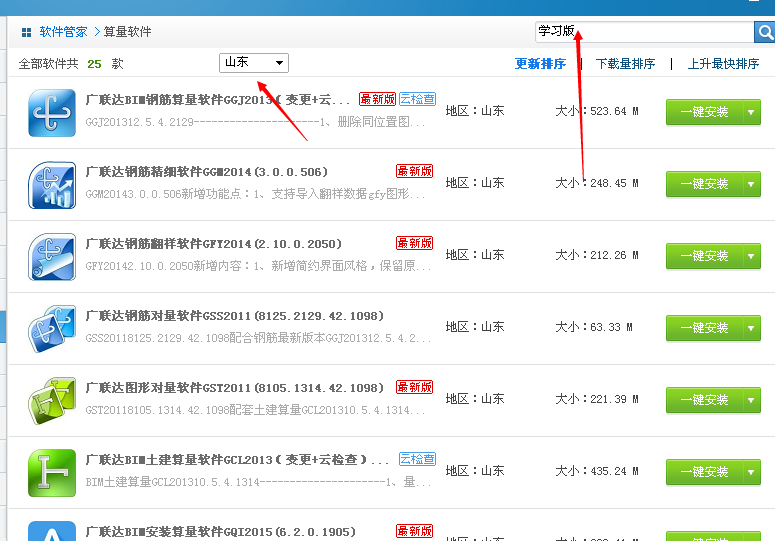Click GCL2013 civil quantity software icon

coord(52,473)
